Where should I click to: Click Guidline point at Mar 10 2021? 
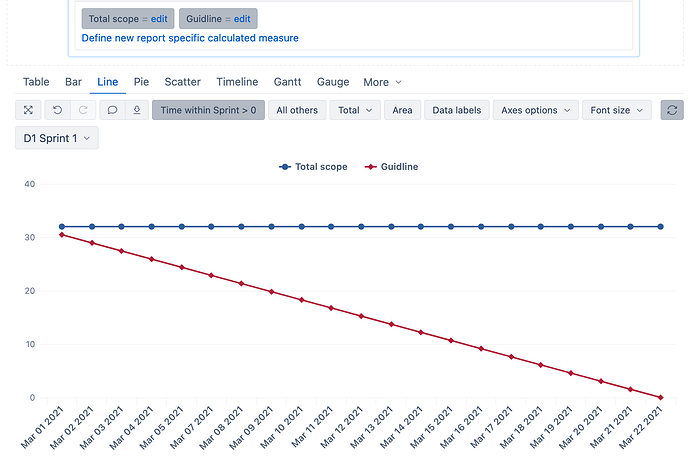[301, 300]
